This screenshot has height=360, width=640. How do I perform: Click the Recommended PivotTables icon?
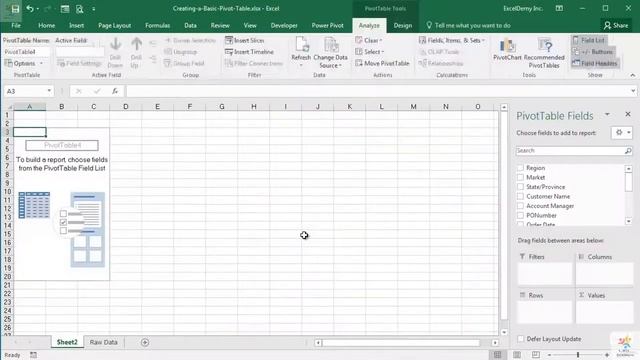click(x=544, y=45)
